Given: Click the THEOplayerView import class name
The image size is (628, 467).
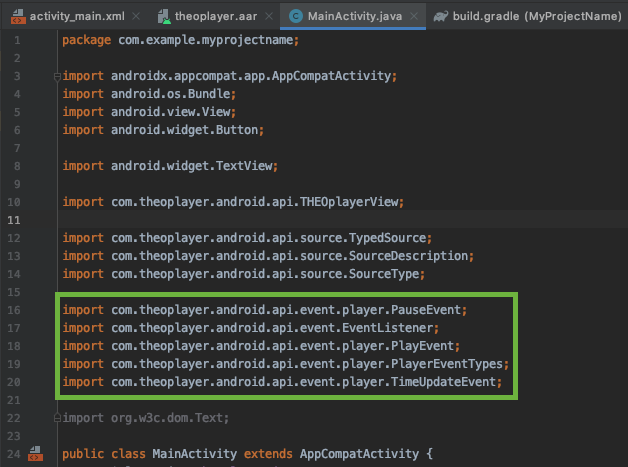Looking at the screenshot, I should [x=352, y=202].
